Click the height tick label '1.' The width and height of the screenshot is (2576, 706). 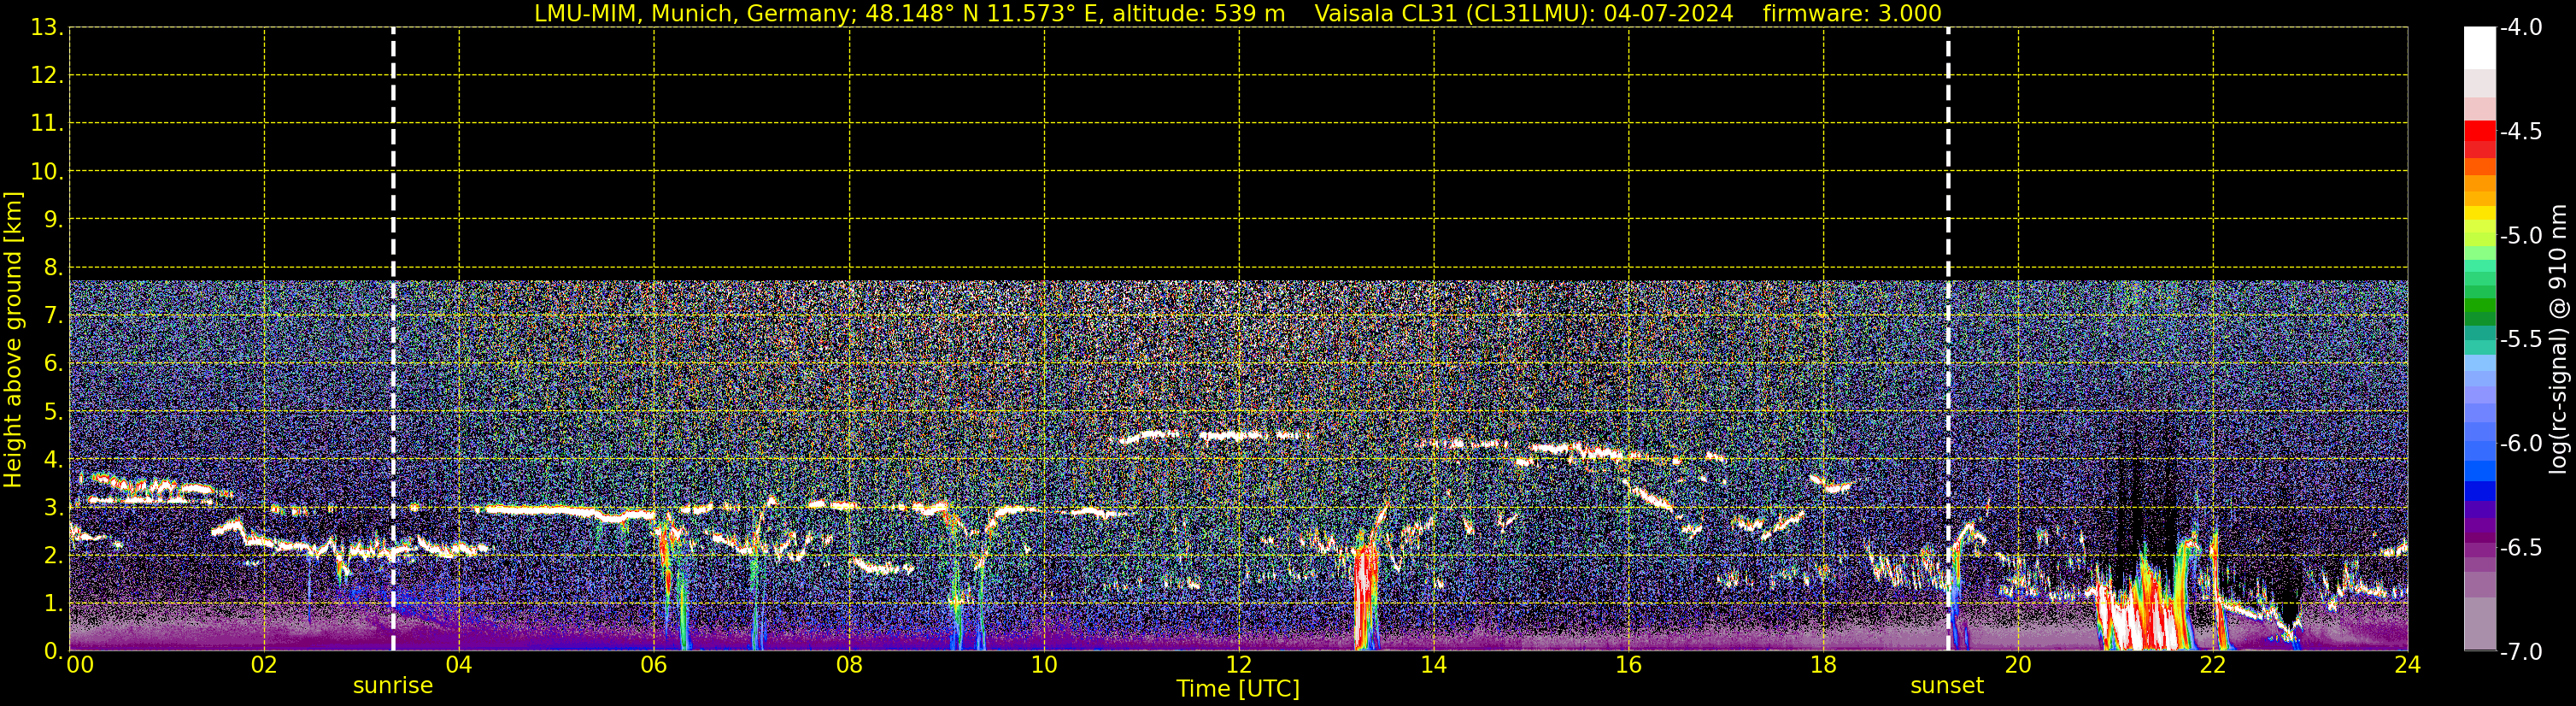pyautogui.click(x=52, y=603)
